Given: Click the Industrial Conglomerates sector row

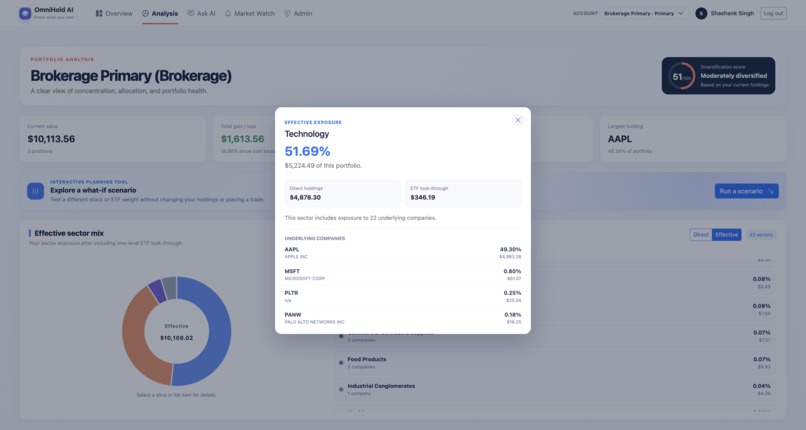Looking at the screenshot, I should click(x=554, y=389).
